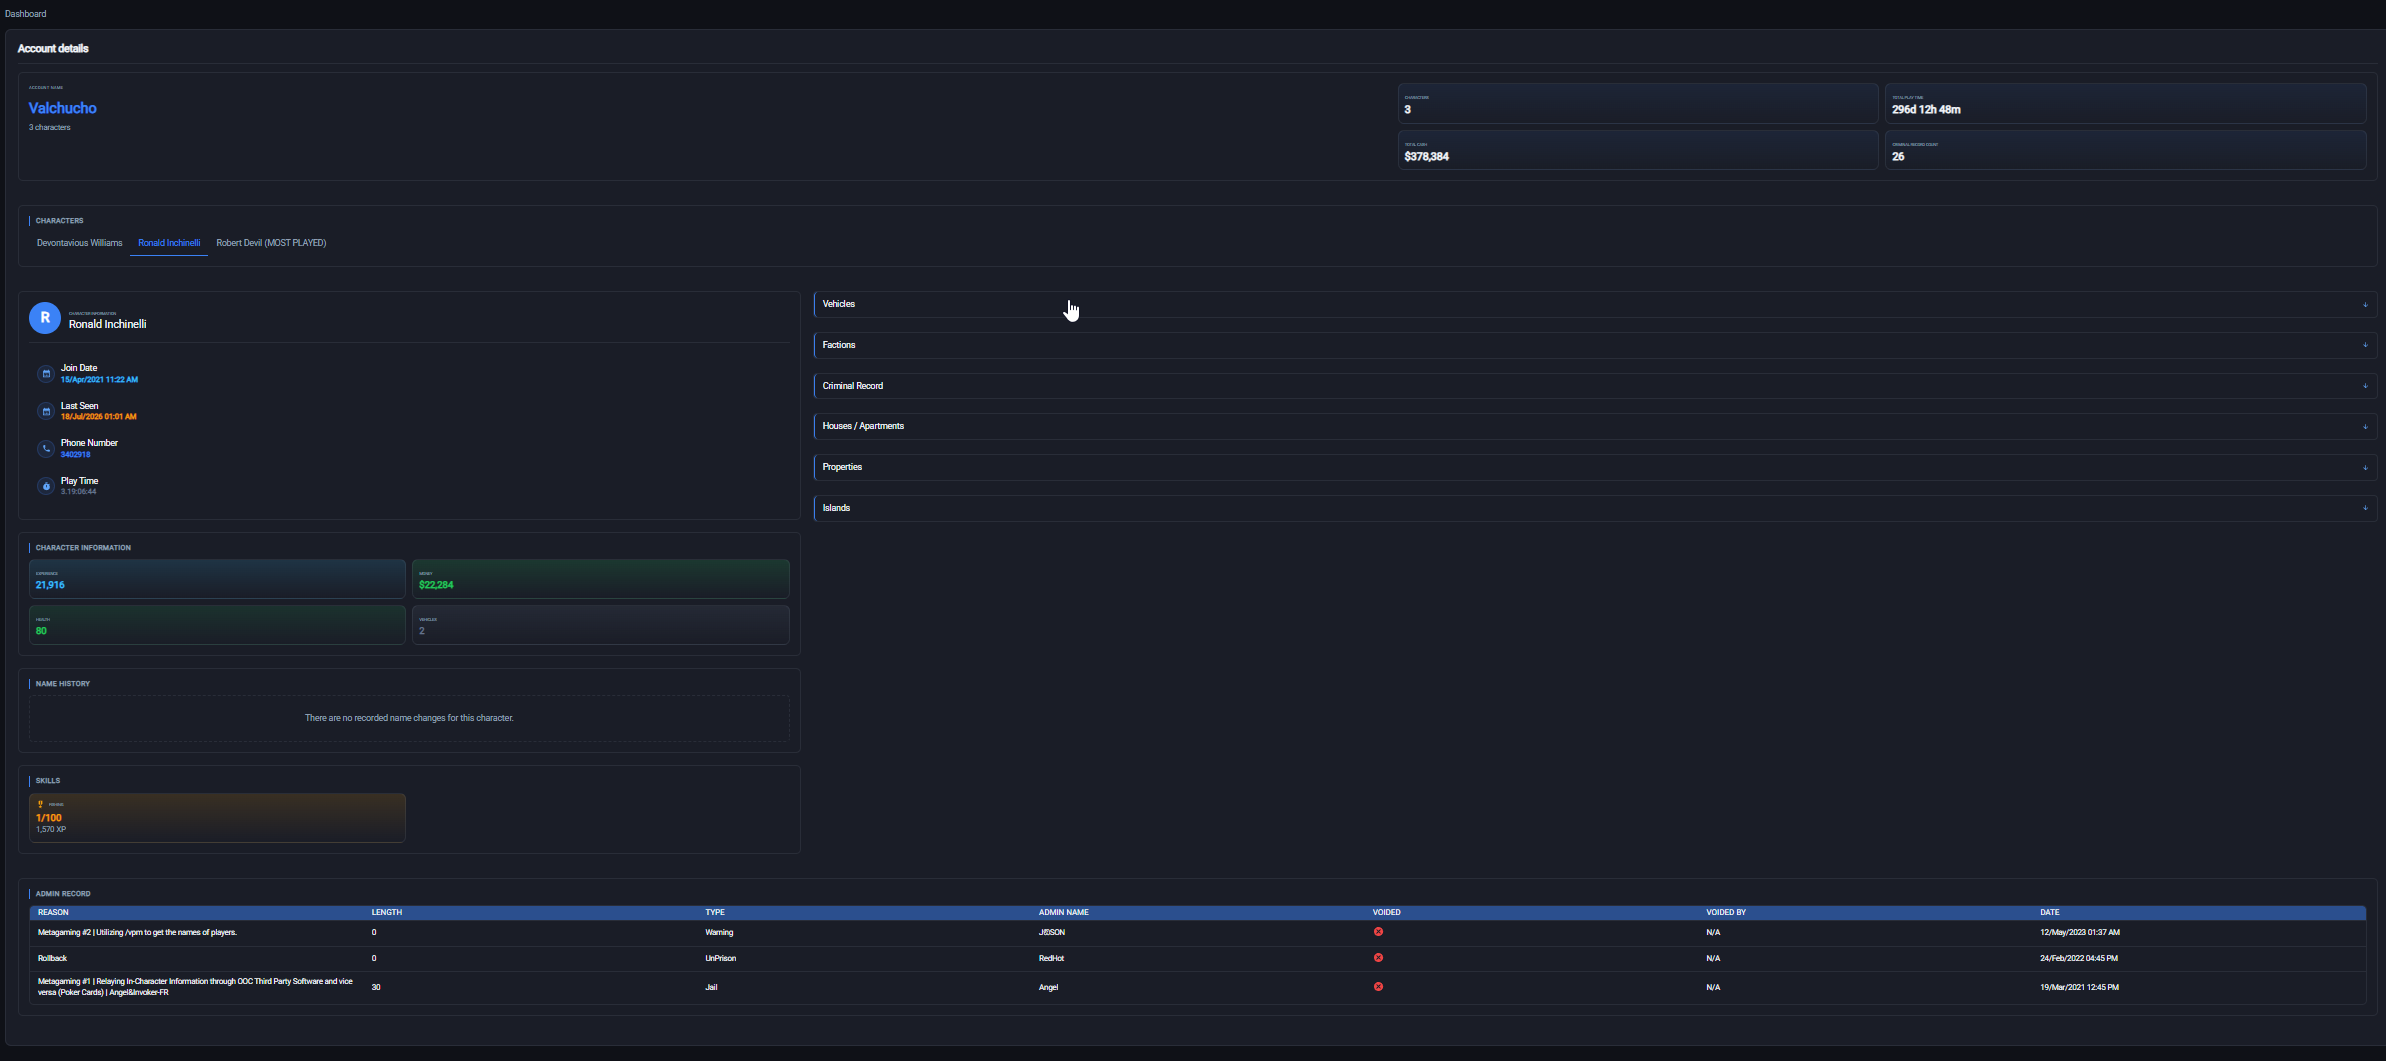Screen dimensions: 2386x1061
Task: Click the UnPrison type cell
Action: point(720,958)
